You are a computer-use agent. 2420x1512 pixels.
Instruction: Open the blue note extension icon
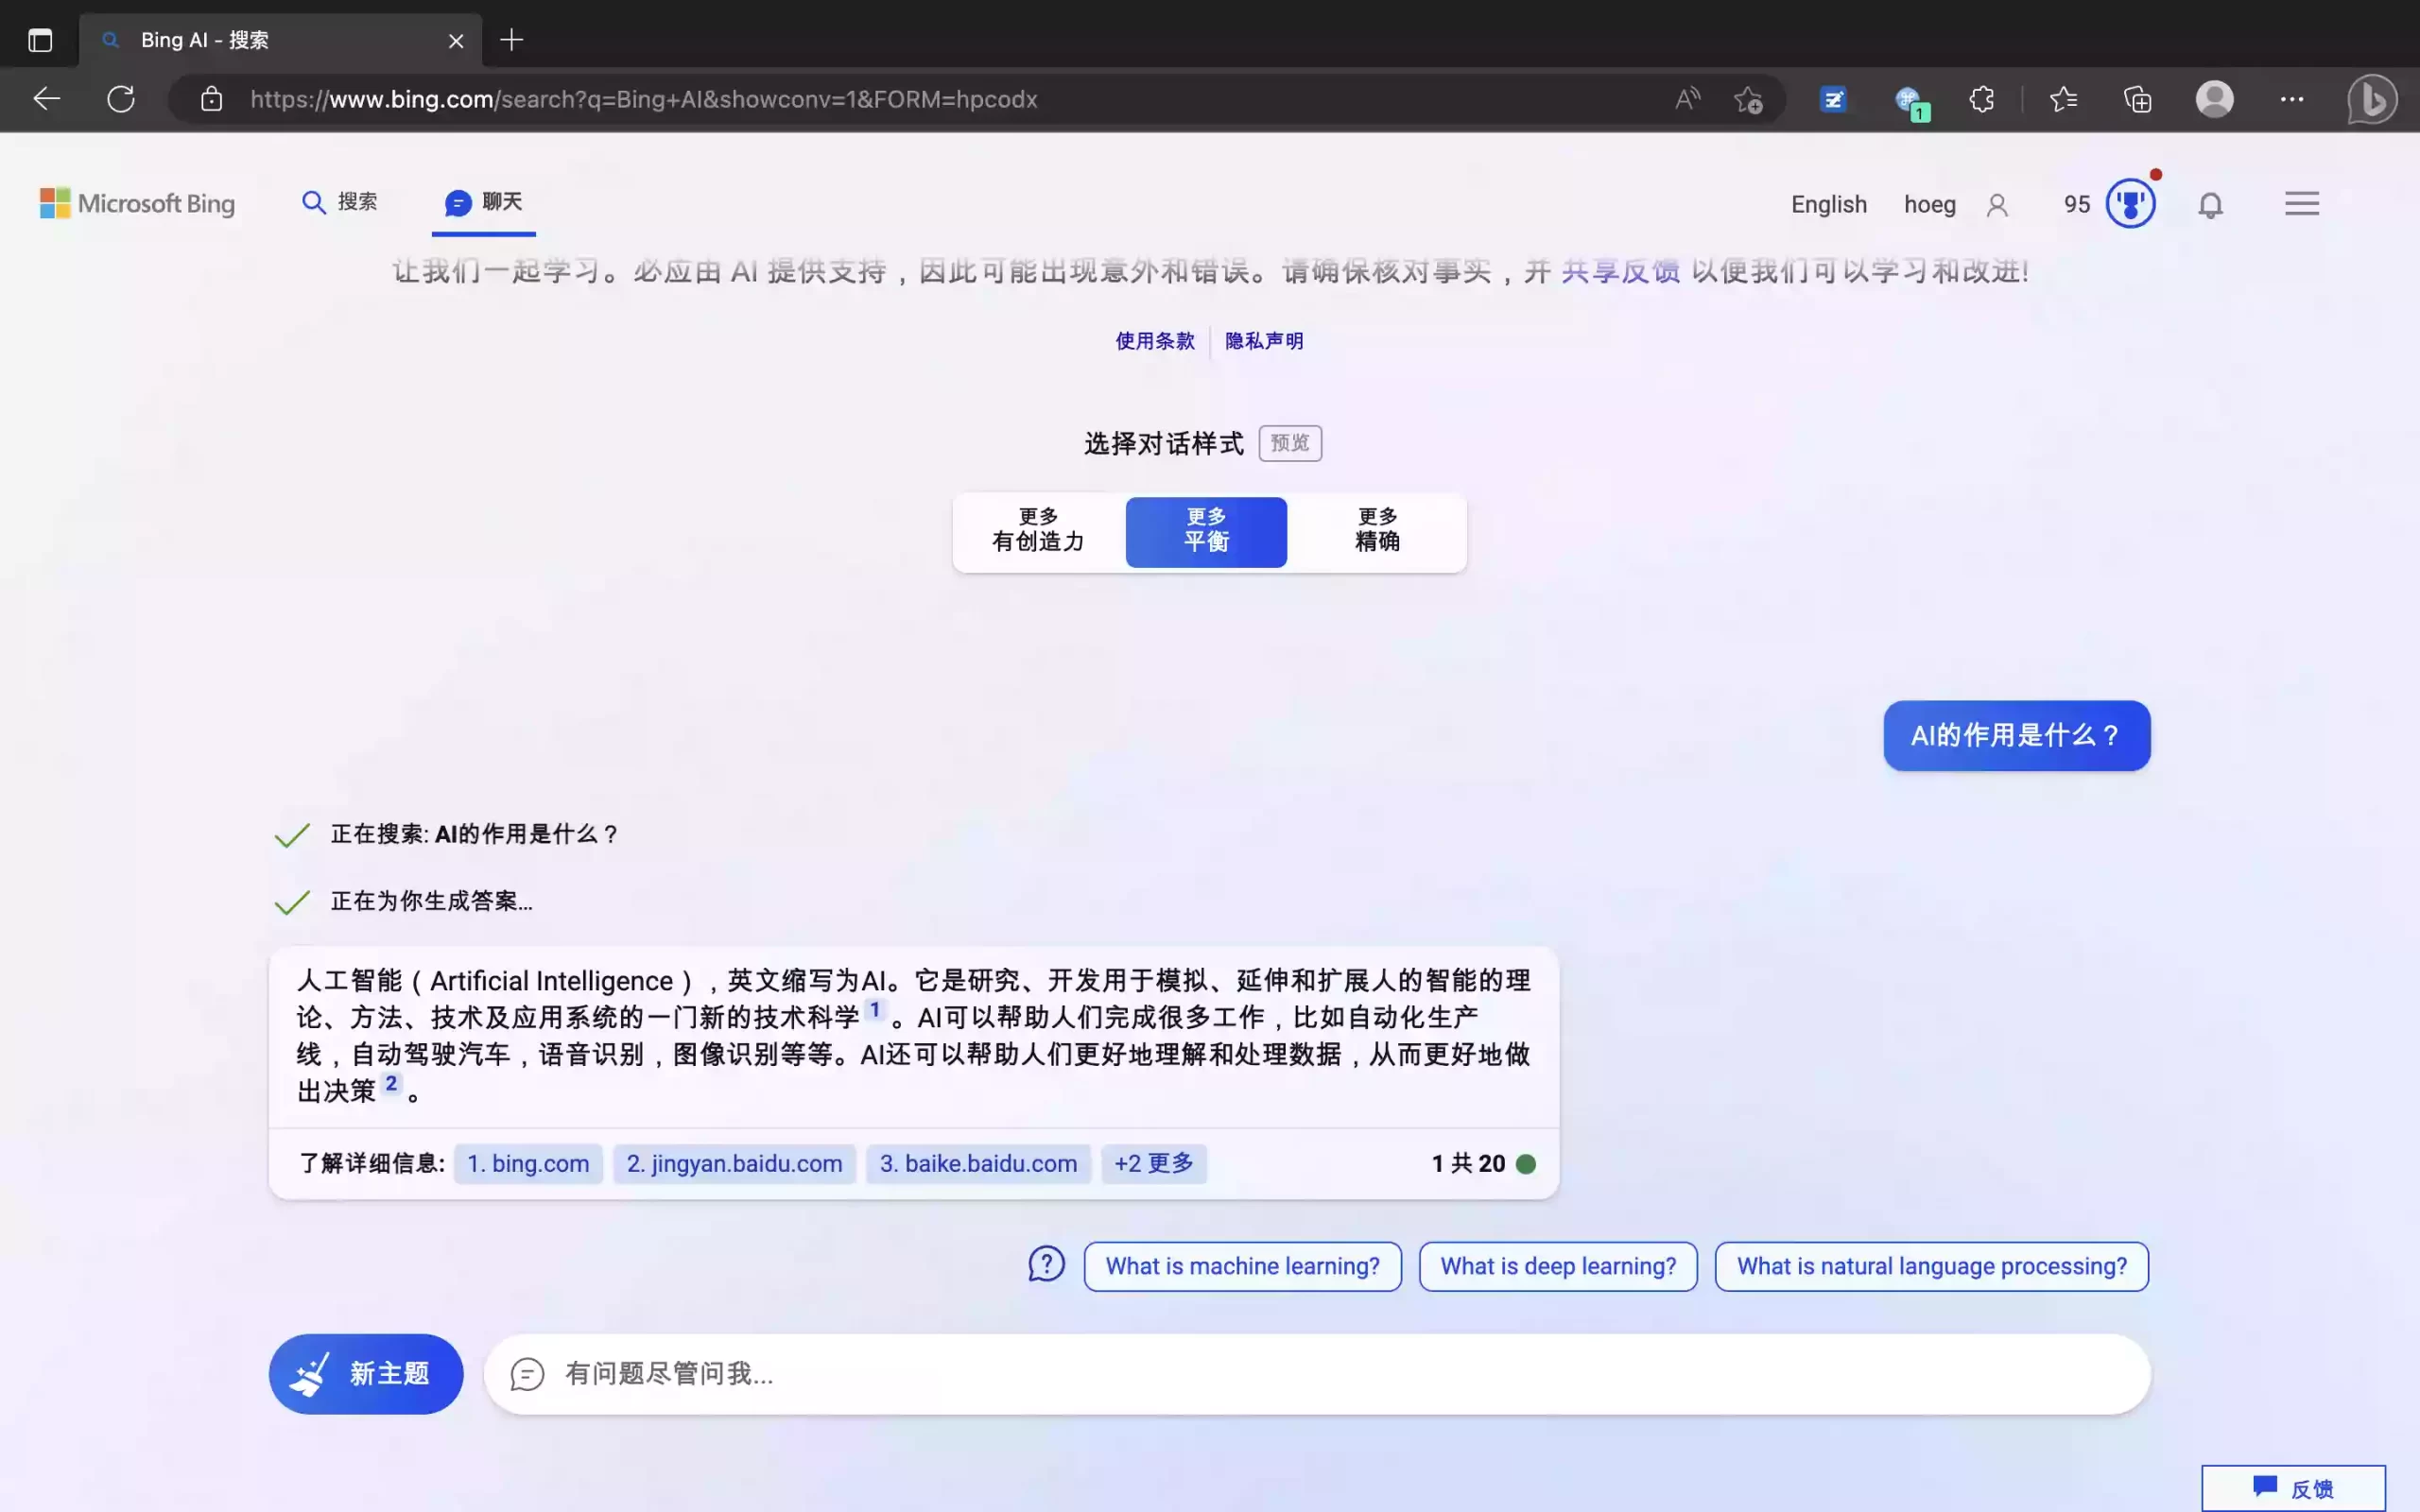point(1833,99)
